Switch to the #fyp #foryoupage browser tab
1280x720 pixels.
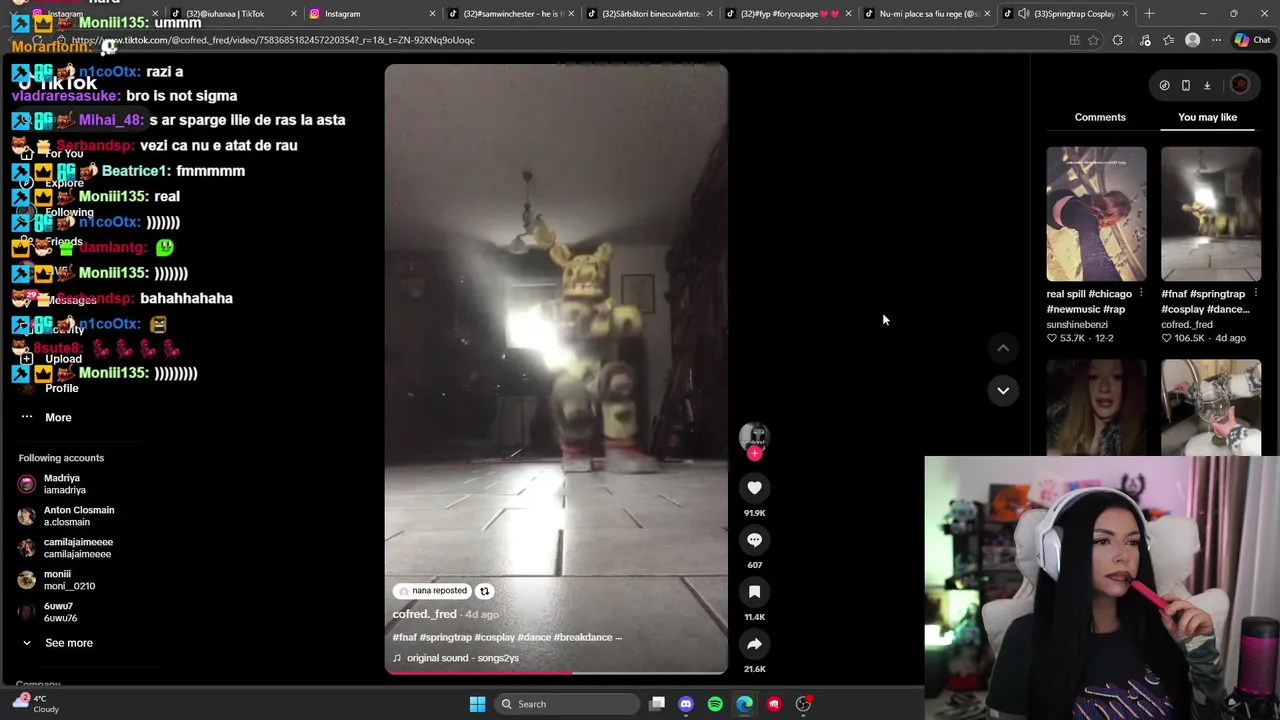[790, 14]
